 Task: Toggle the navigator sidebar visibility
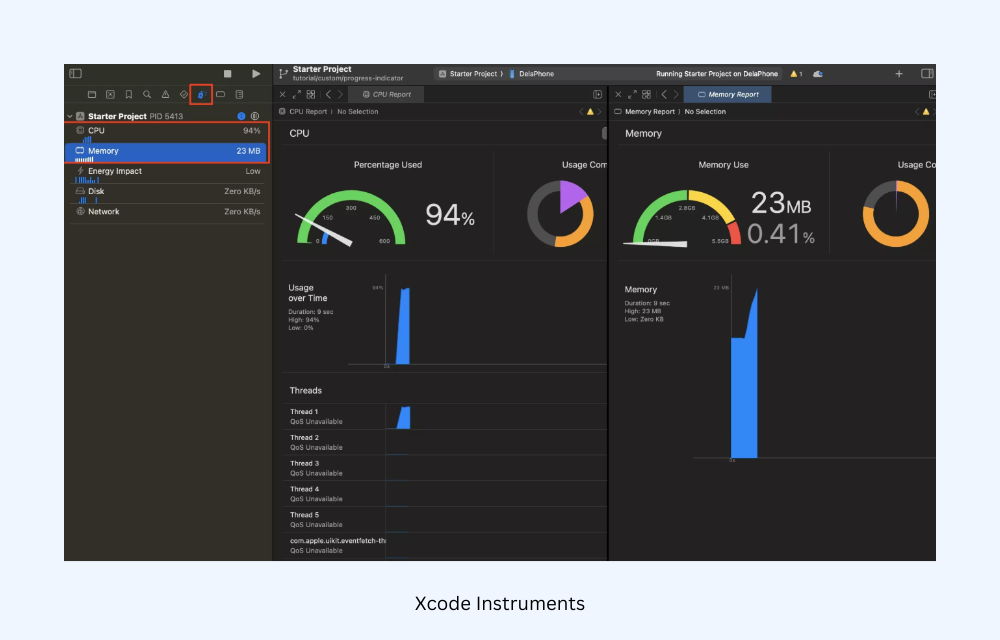pyautogui.click(x=75, y=73)
